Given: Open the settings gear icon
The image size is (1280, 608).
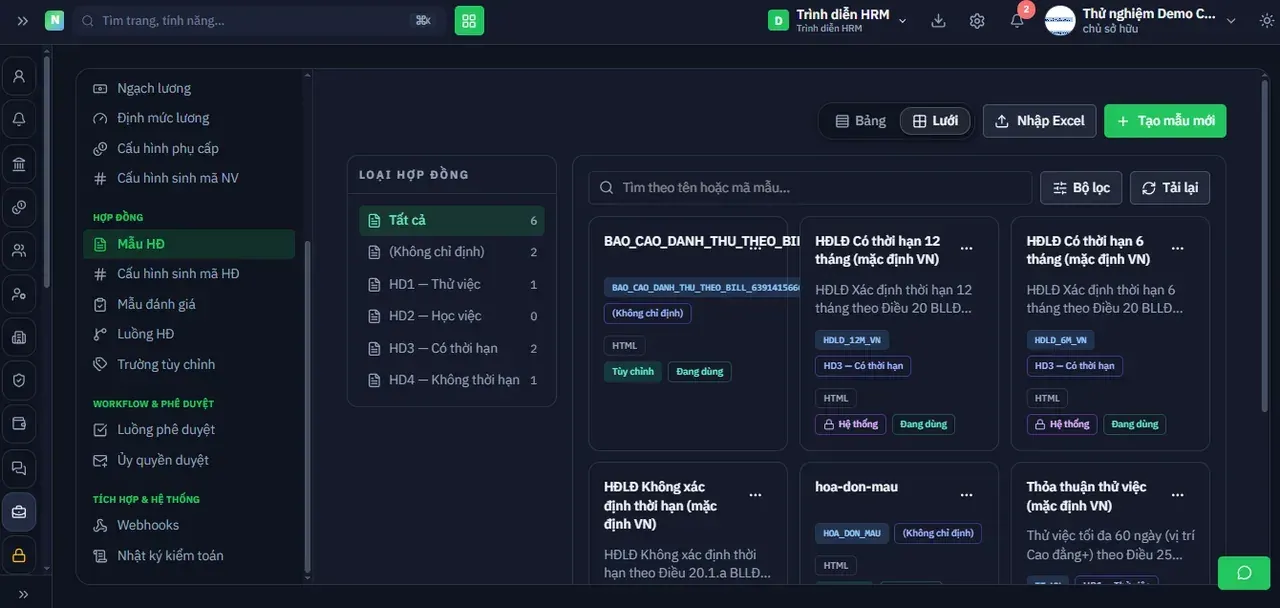Looking at the screenshot, I should click(977, 20).
